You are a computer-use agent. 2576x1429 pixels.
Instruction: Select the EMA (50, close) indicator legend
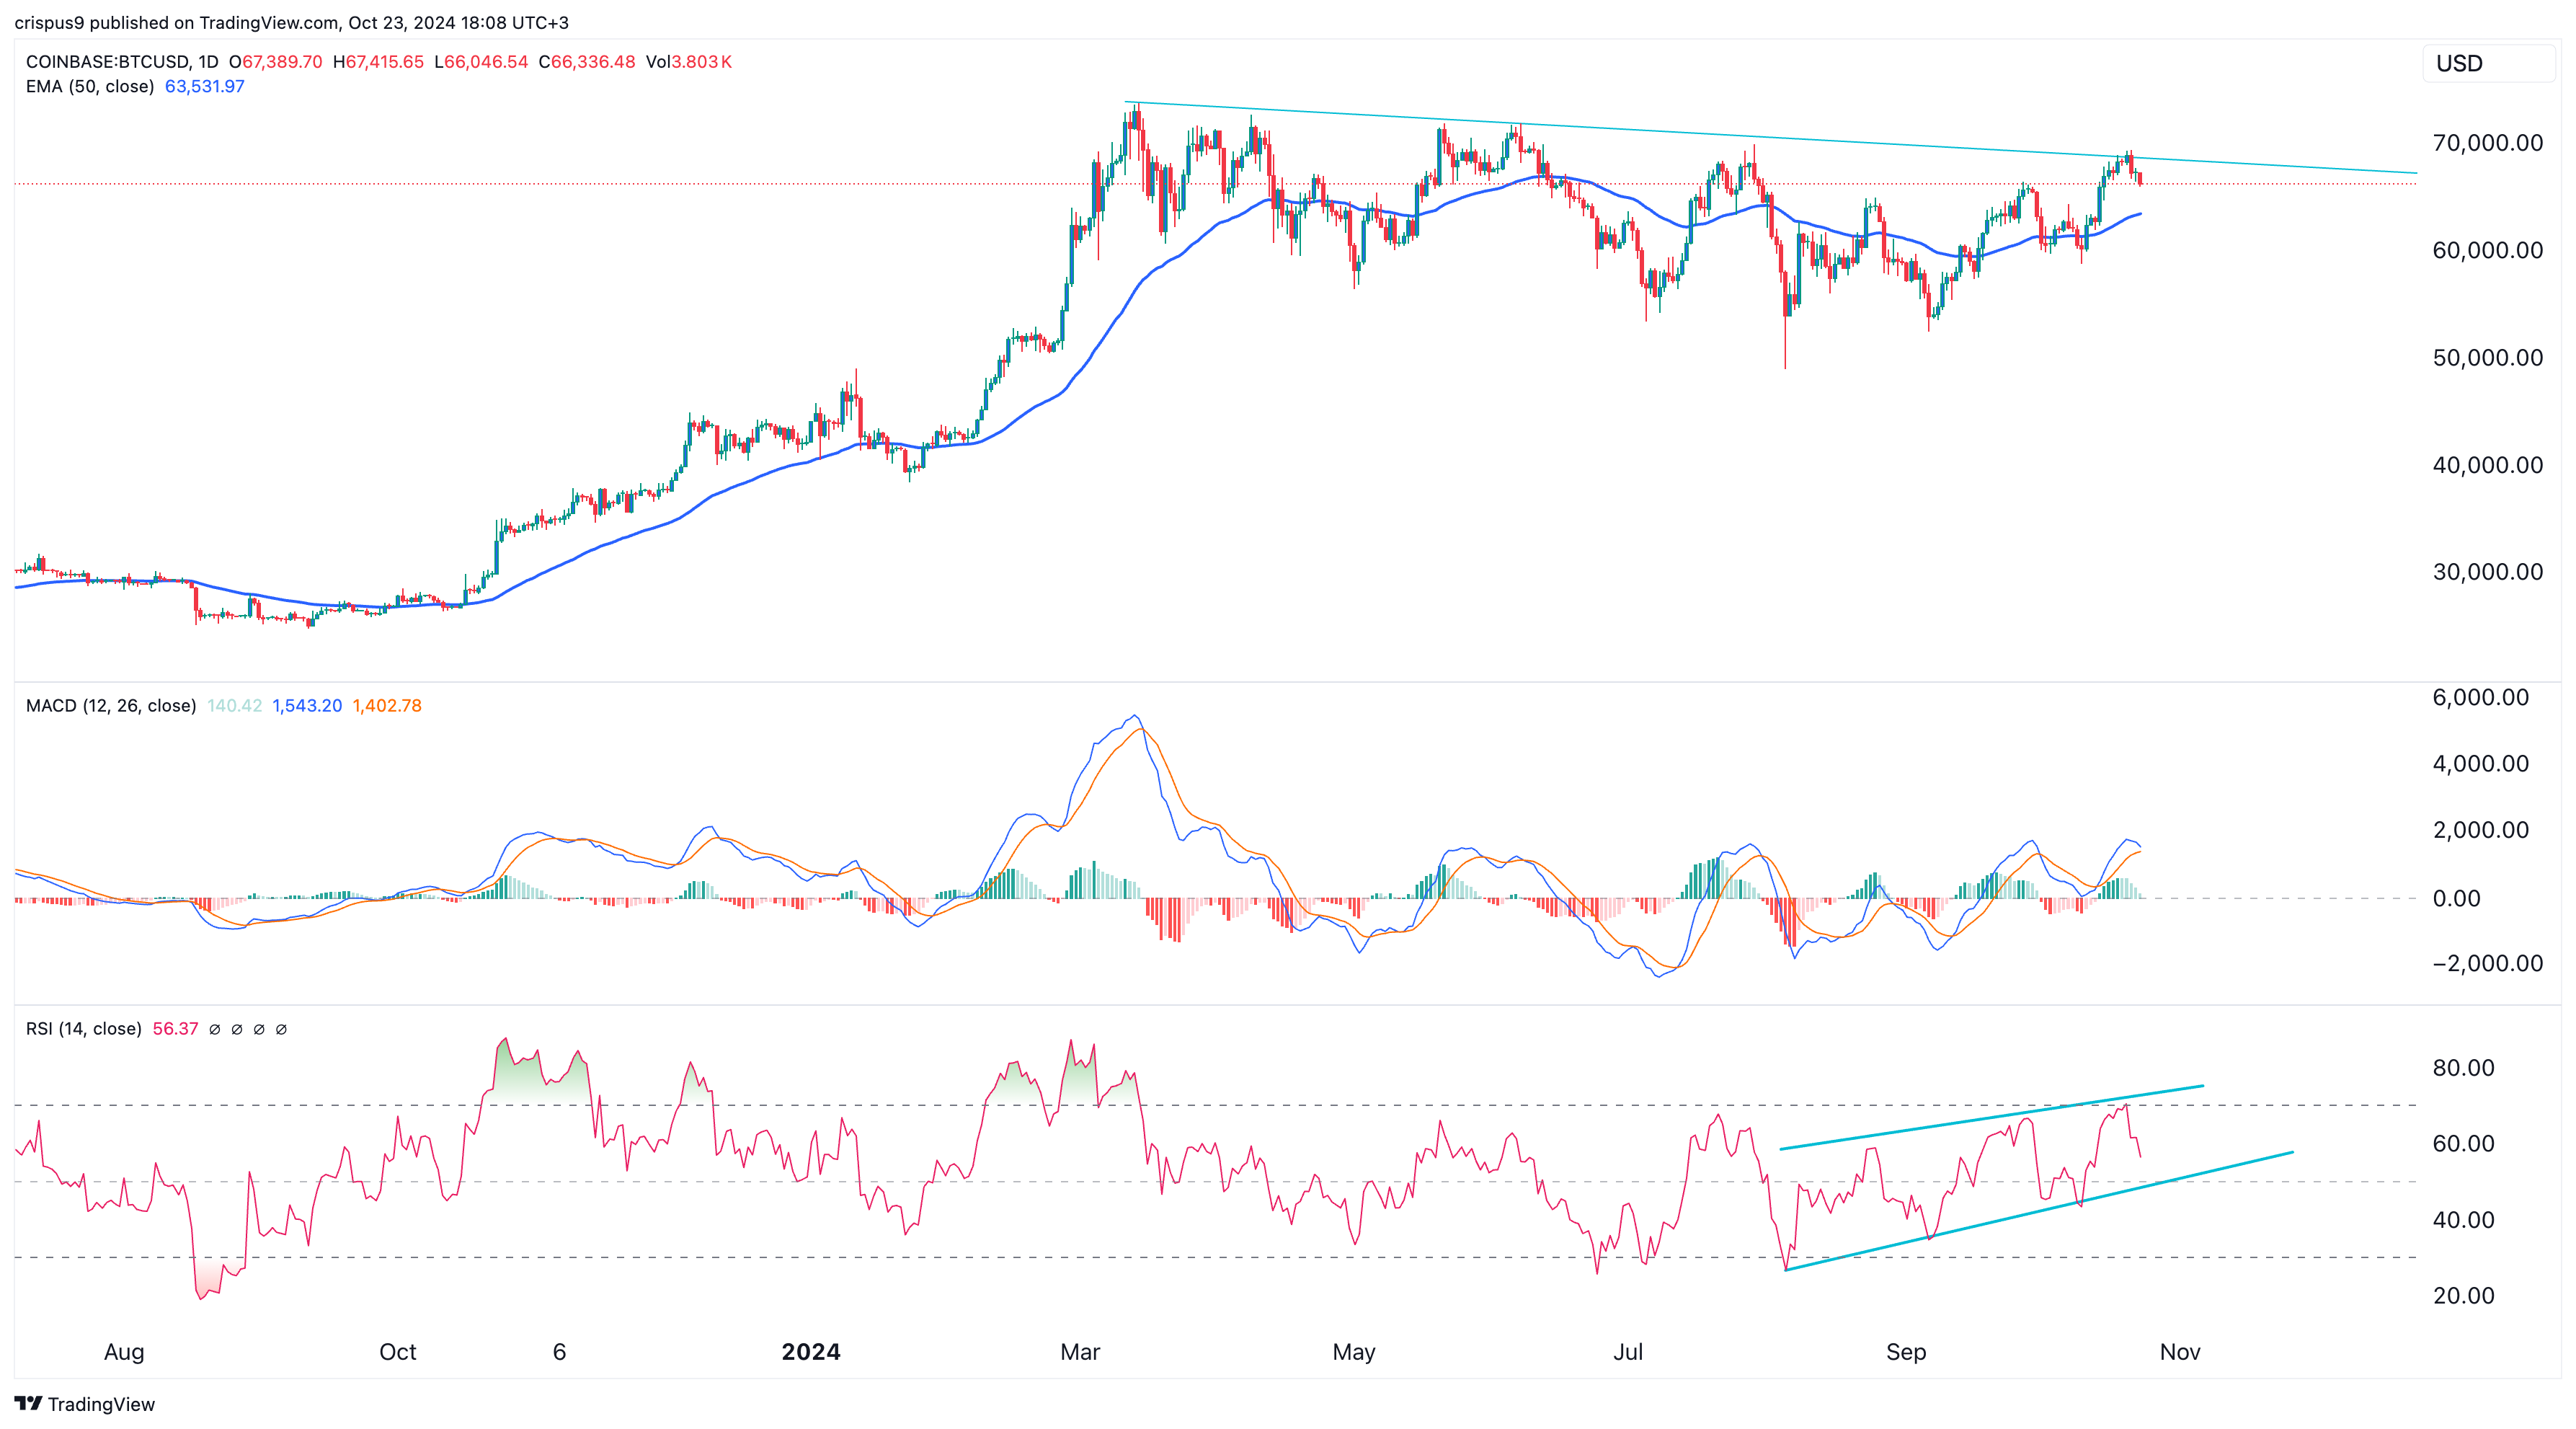90,87
